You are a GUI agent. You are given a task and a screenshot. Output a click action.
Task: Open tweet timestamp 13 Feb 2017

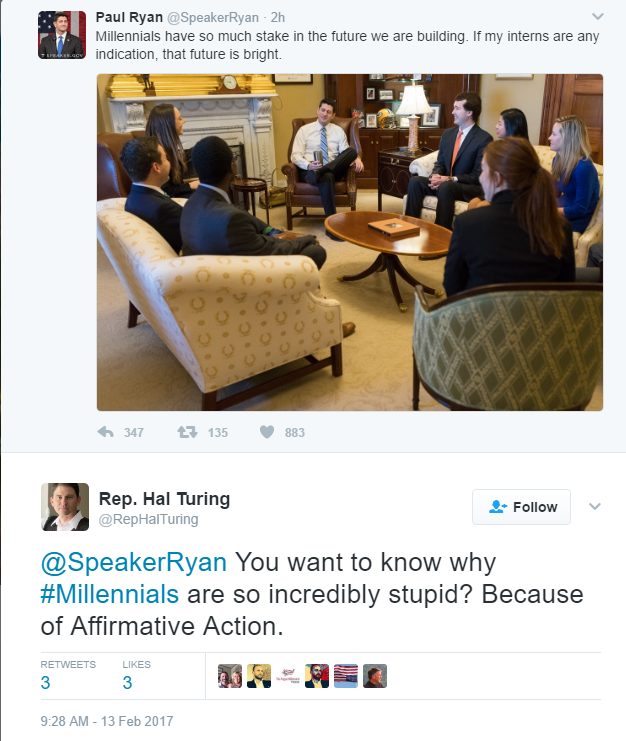[x=107, y=721]
